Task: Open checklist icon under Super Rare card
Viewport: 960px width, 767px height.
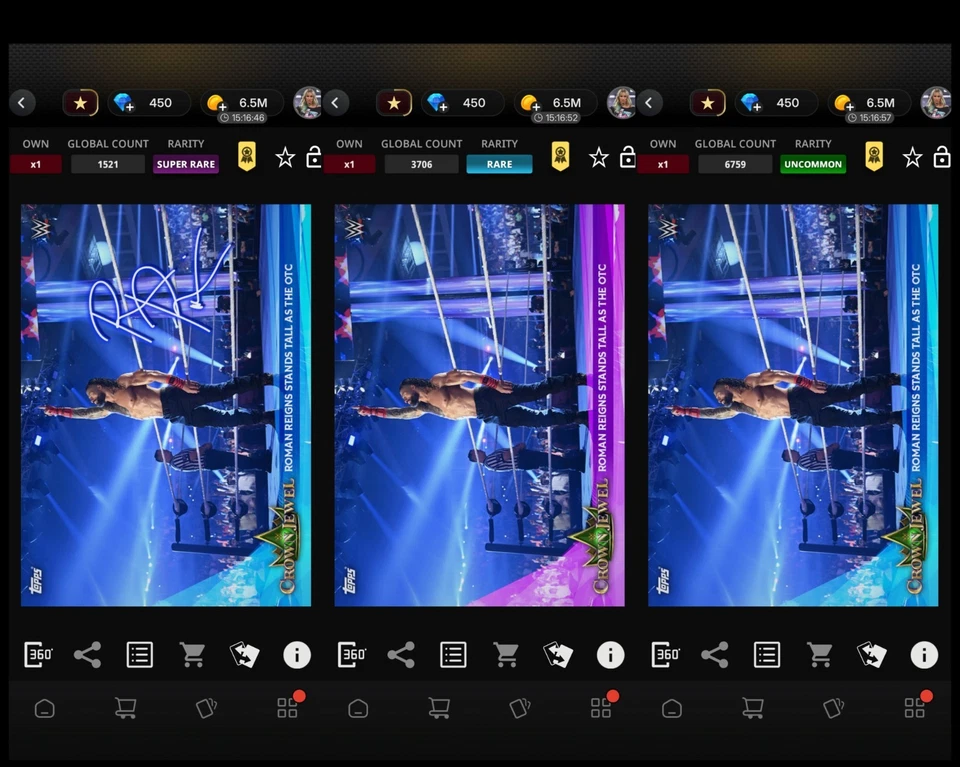Action: click(140, 654)
